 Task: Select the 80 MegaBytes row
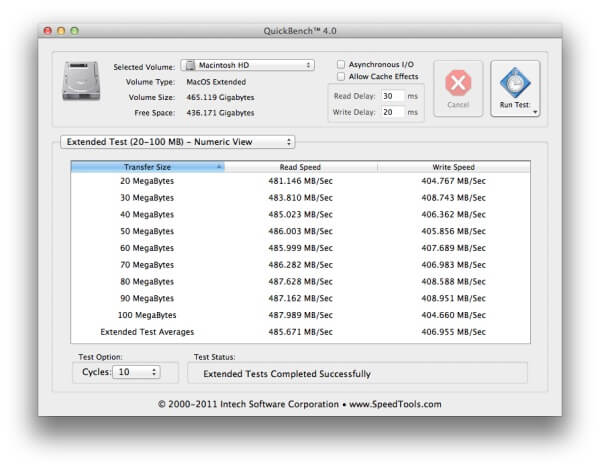tap(300, 282)
